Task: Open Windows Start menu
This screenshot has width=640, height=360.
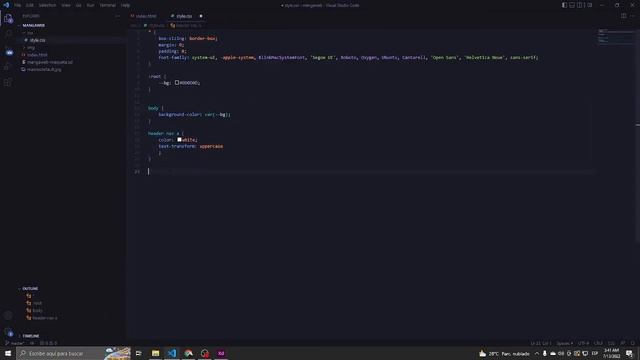Action: click(8, 353)
